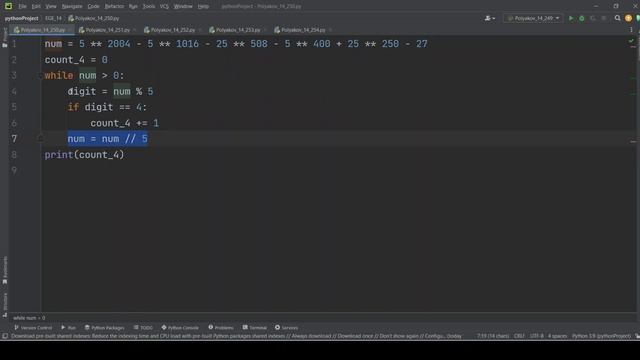Open the Version Control tool window
The height and width of the screenshot is (360, 640).
(x=33, y=328)
